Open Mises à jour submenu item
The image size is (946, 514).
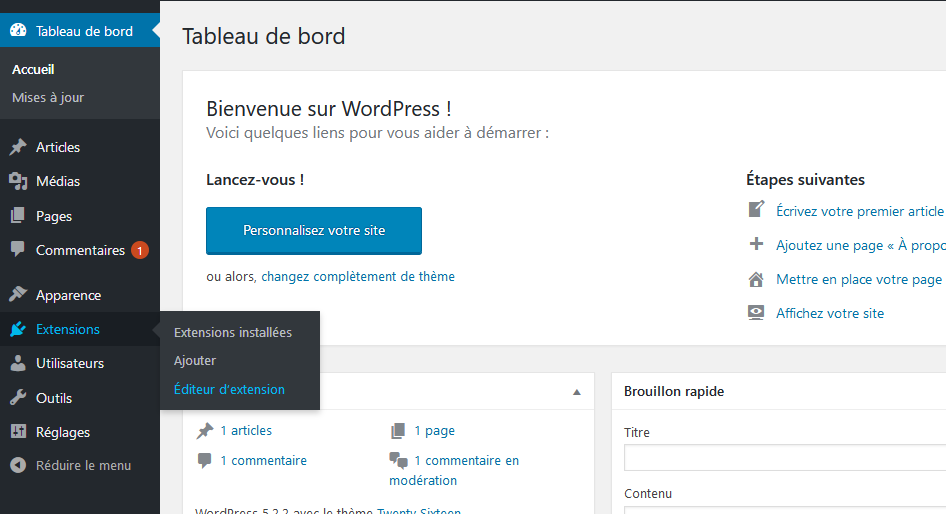point(48,97)
